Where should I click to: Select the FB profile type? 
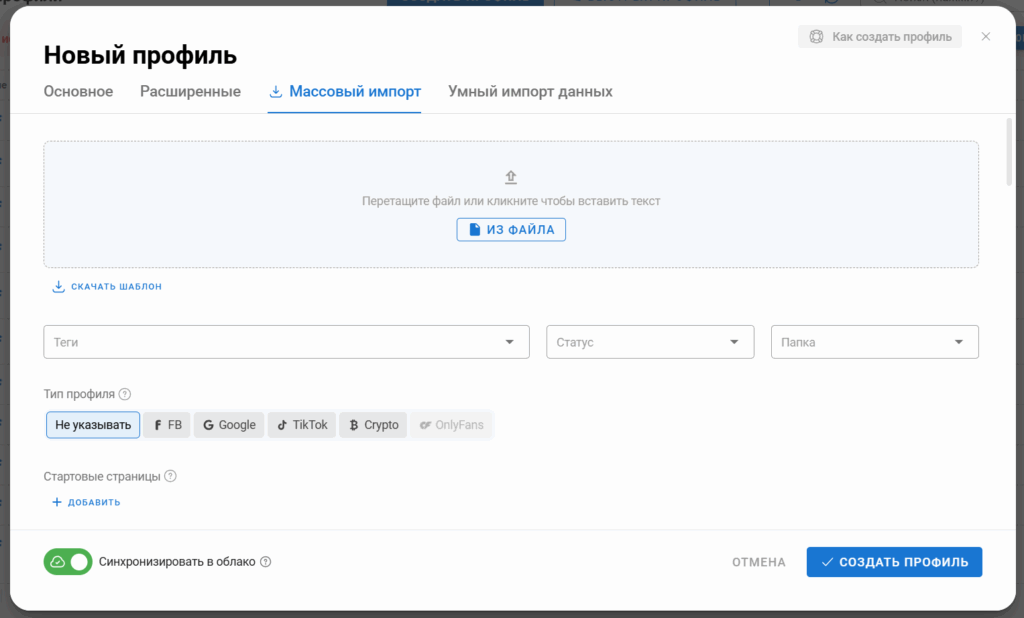pyautogui.click(x=167, y=425)
